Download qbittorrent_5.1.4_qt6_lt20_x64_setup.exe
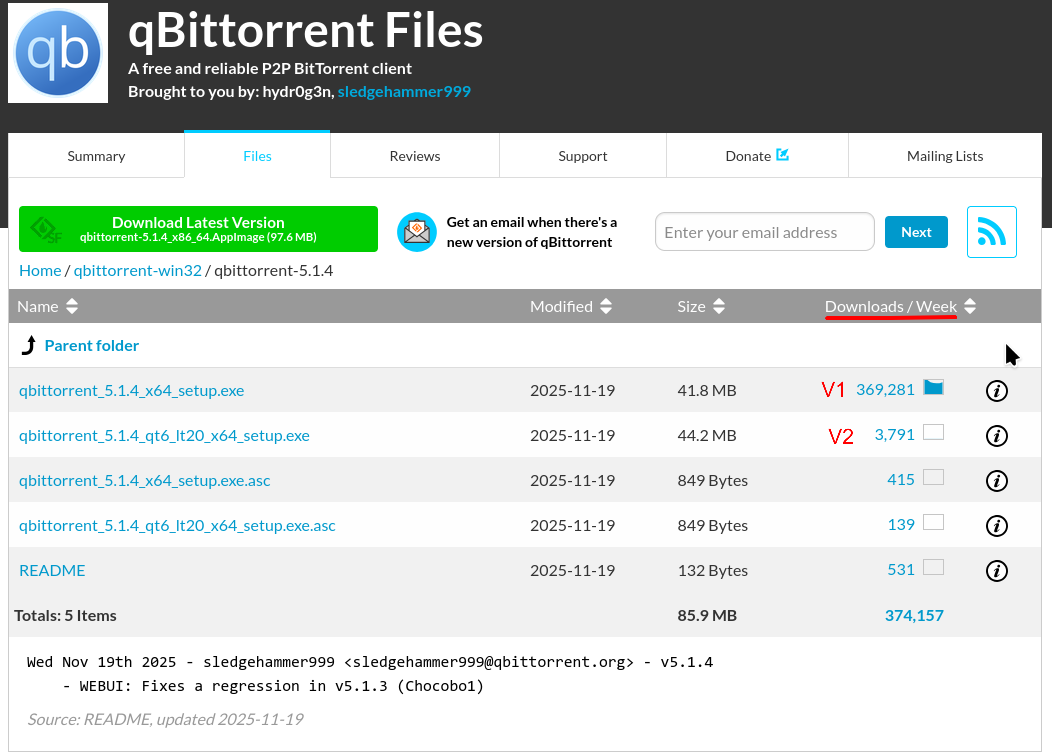 (x=164, y=435)
